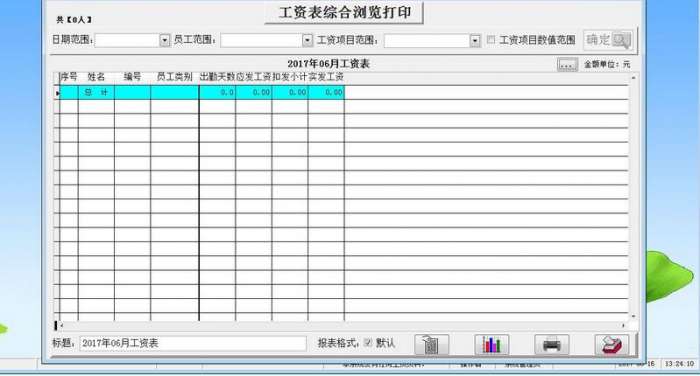
Task: Click the bar chart statistics icon
Action: (492, 344)
